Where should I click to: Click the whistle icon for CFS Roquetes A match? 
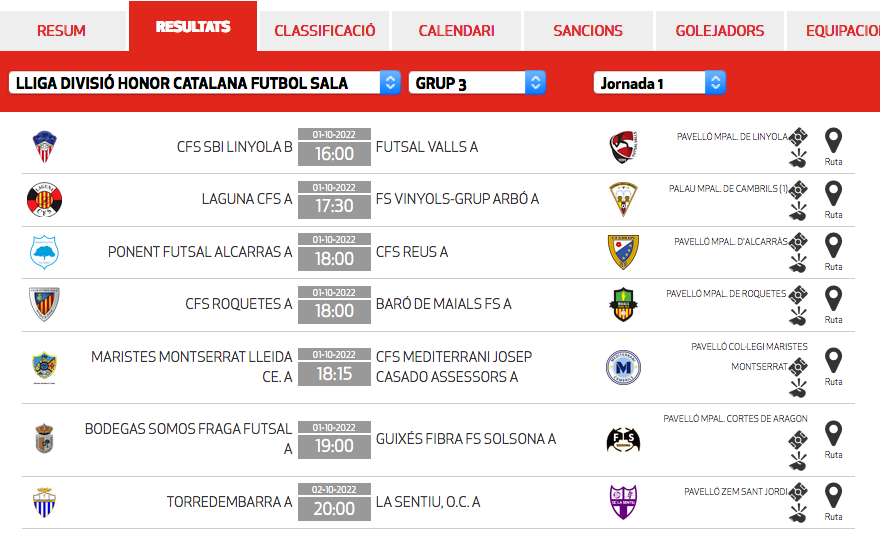[x=797, y=315]
